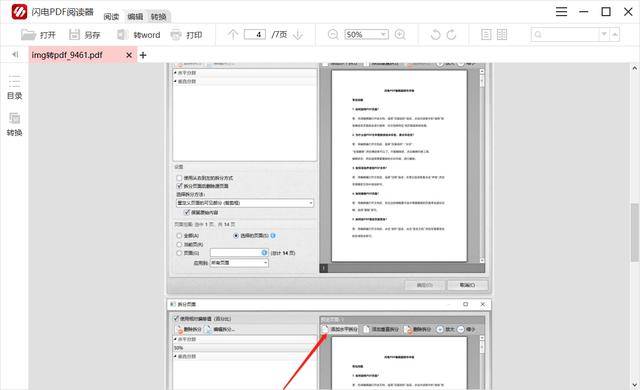Screen dimensions: 640x390
Task: Rotate the page counterclockwise
Action: coord(436,35)
